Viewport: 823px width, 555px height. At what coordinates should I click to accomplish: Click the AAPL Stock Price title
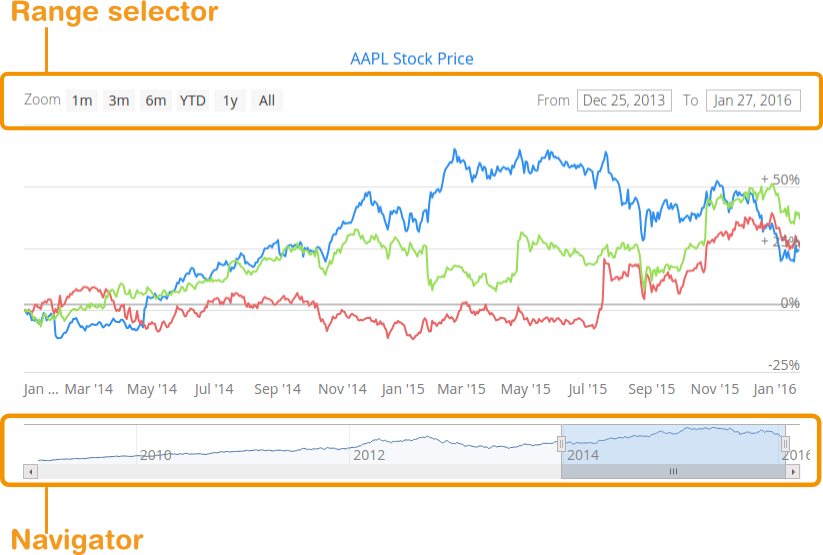[411, 58]
